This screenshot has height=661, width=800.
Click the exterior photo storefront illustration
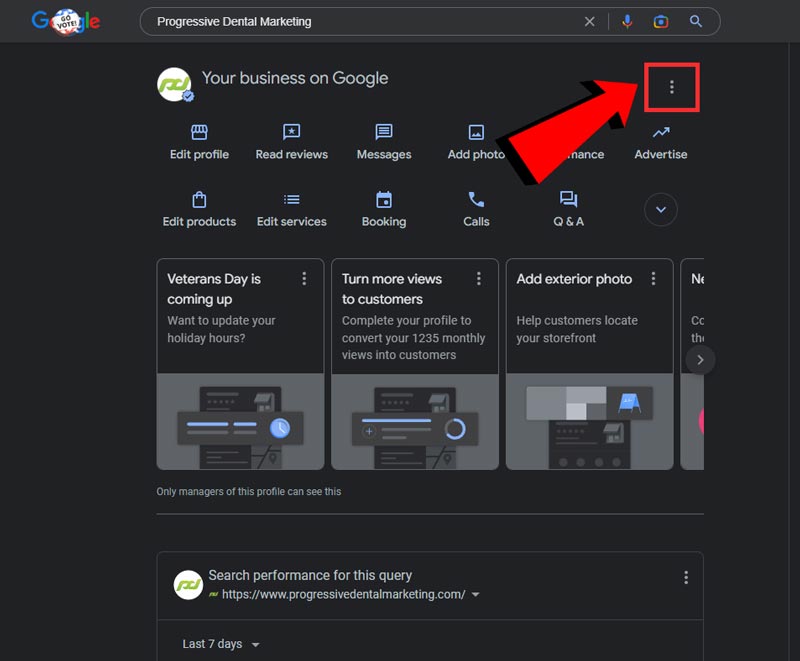pyautogui.click(x=589, y=421)
